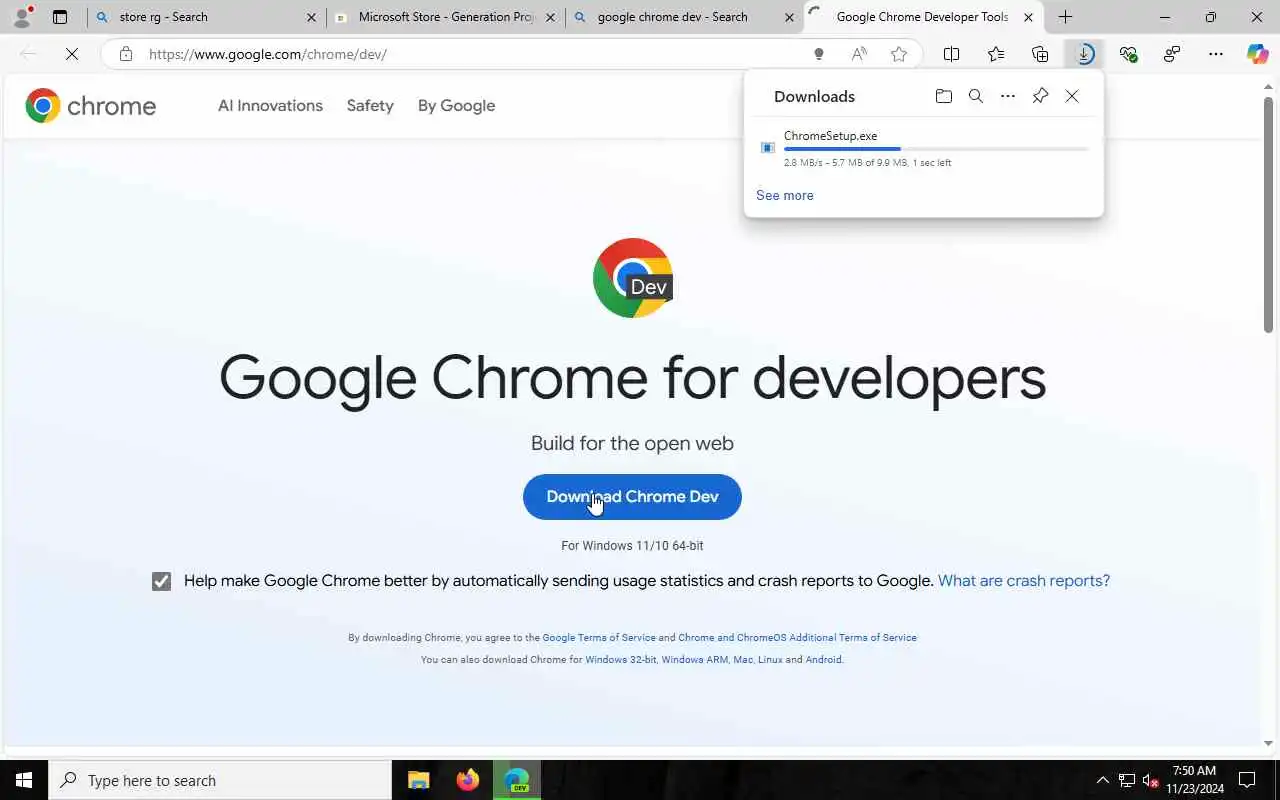The image size is (1280, 800).
Task: Add this page to favorites star
Action: point(899,54)
